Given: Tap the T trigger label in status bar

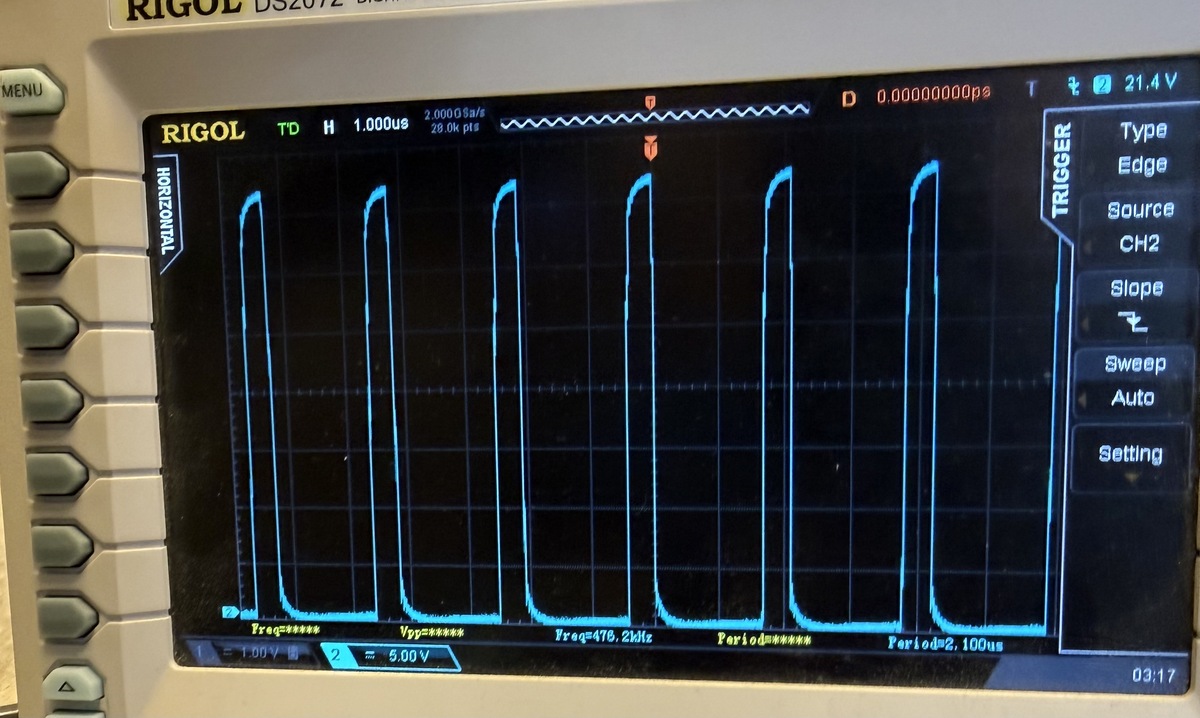Looking at the screenshot, I should coord(1032,90).
